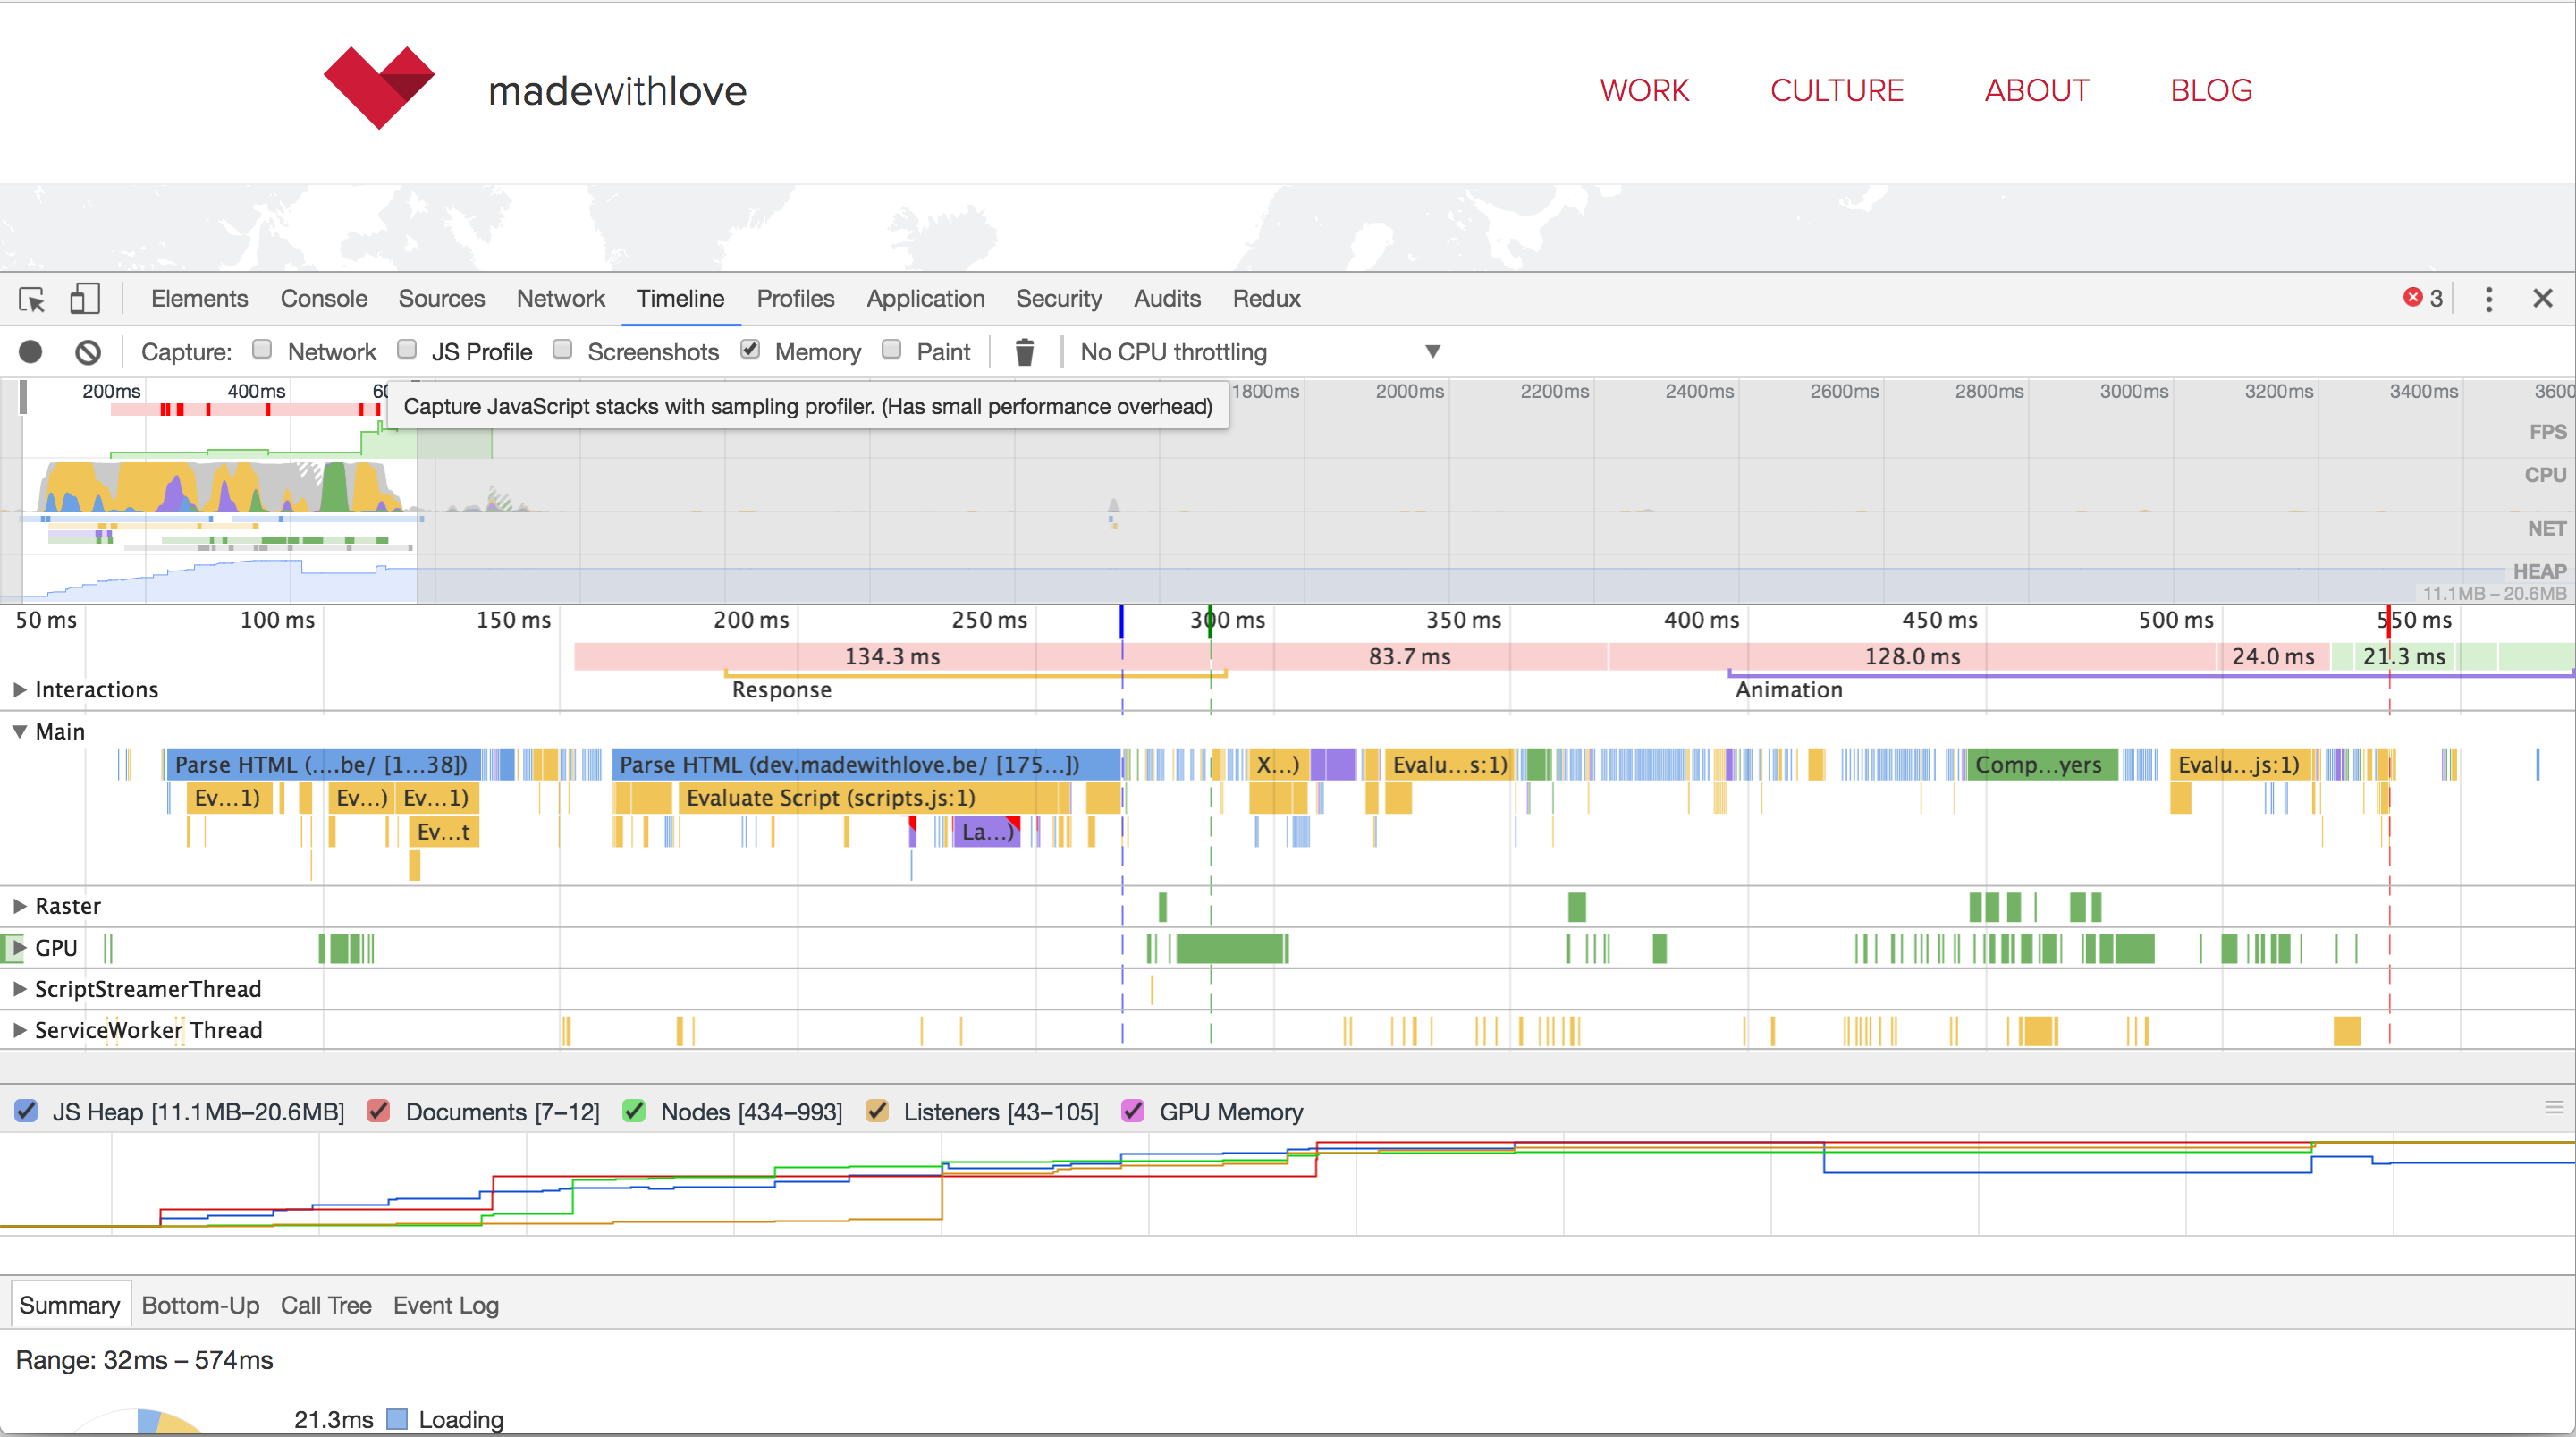Uncheck the Memory capture checkbox
Viewport: 2576px width, 1437px height.
(750, 350)
